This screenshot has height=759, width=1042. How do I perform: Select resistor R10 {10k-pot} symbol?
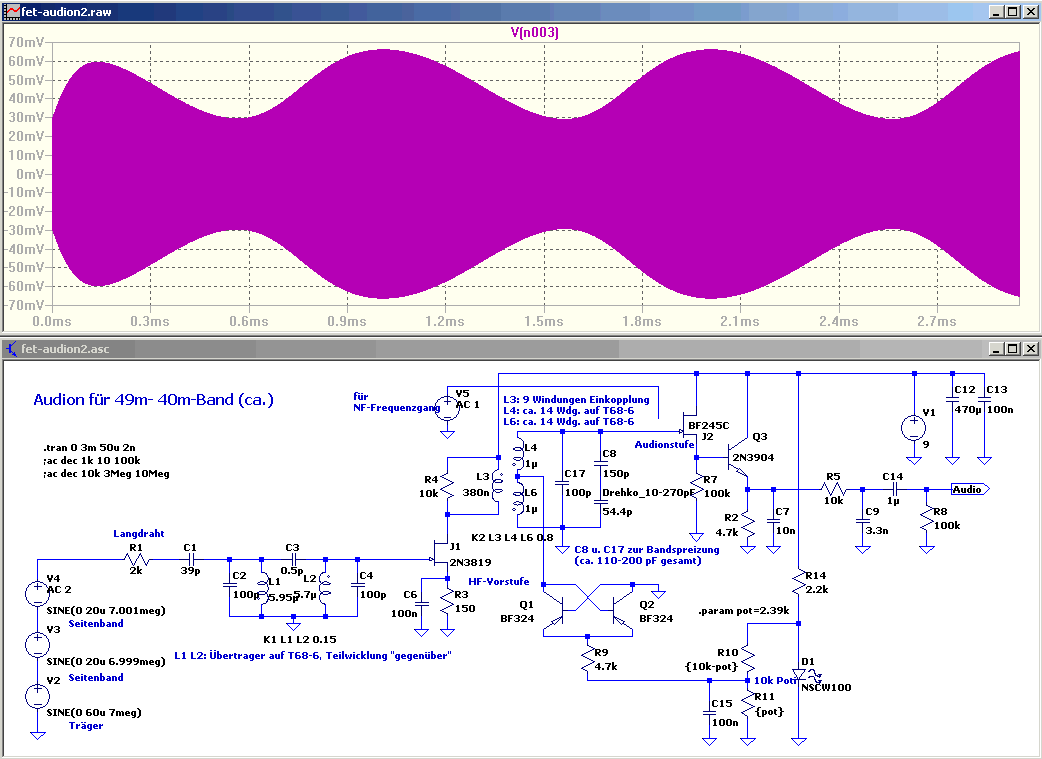[x=748, y=659]
